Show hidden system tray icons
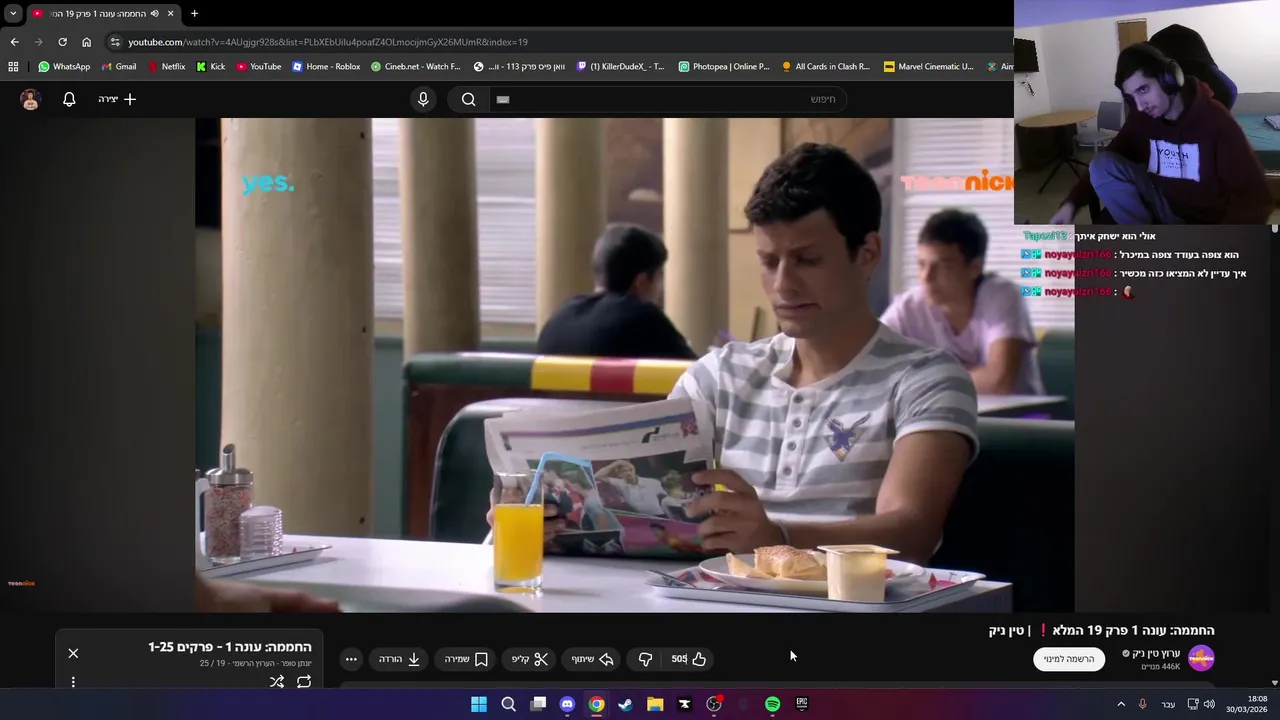Screen dimensions: 1280x720 (1121, 704)
